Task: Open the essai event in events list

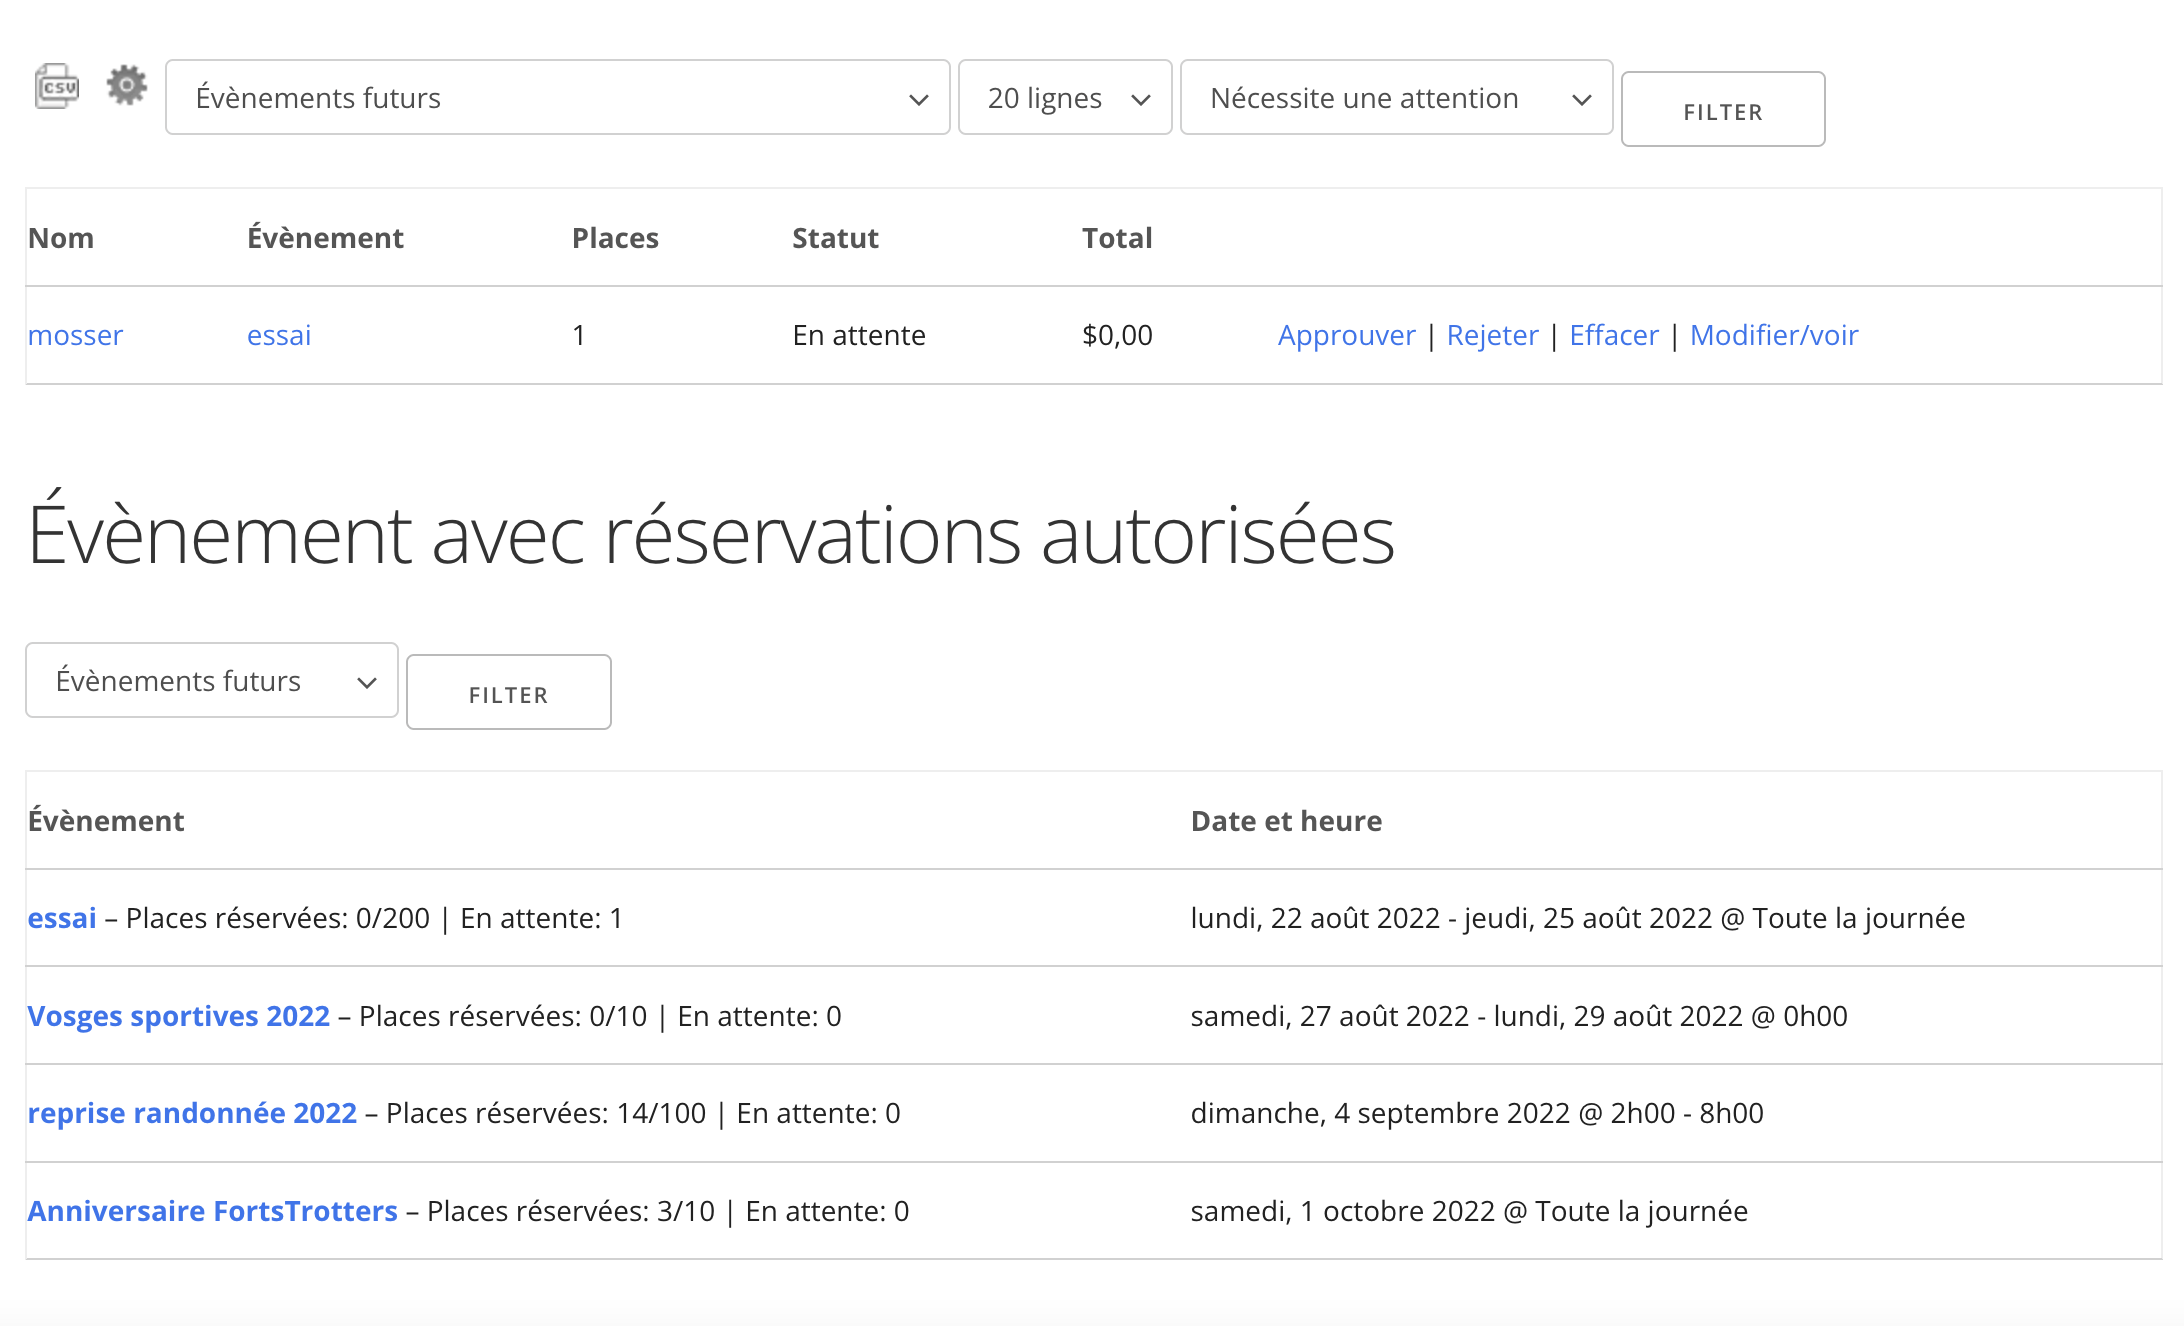Action: click(62, 918)
